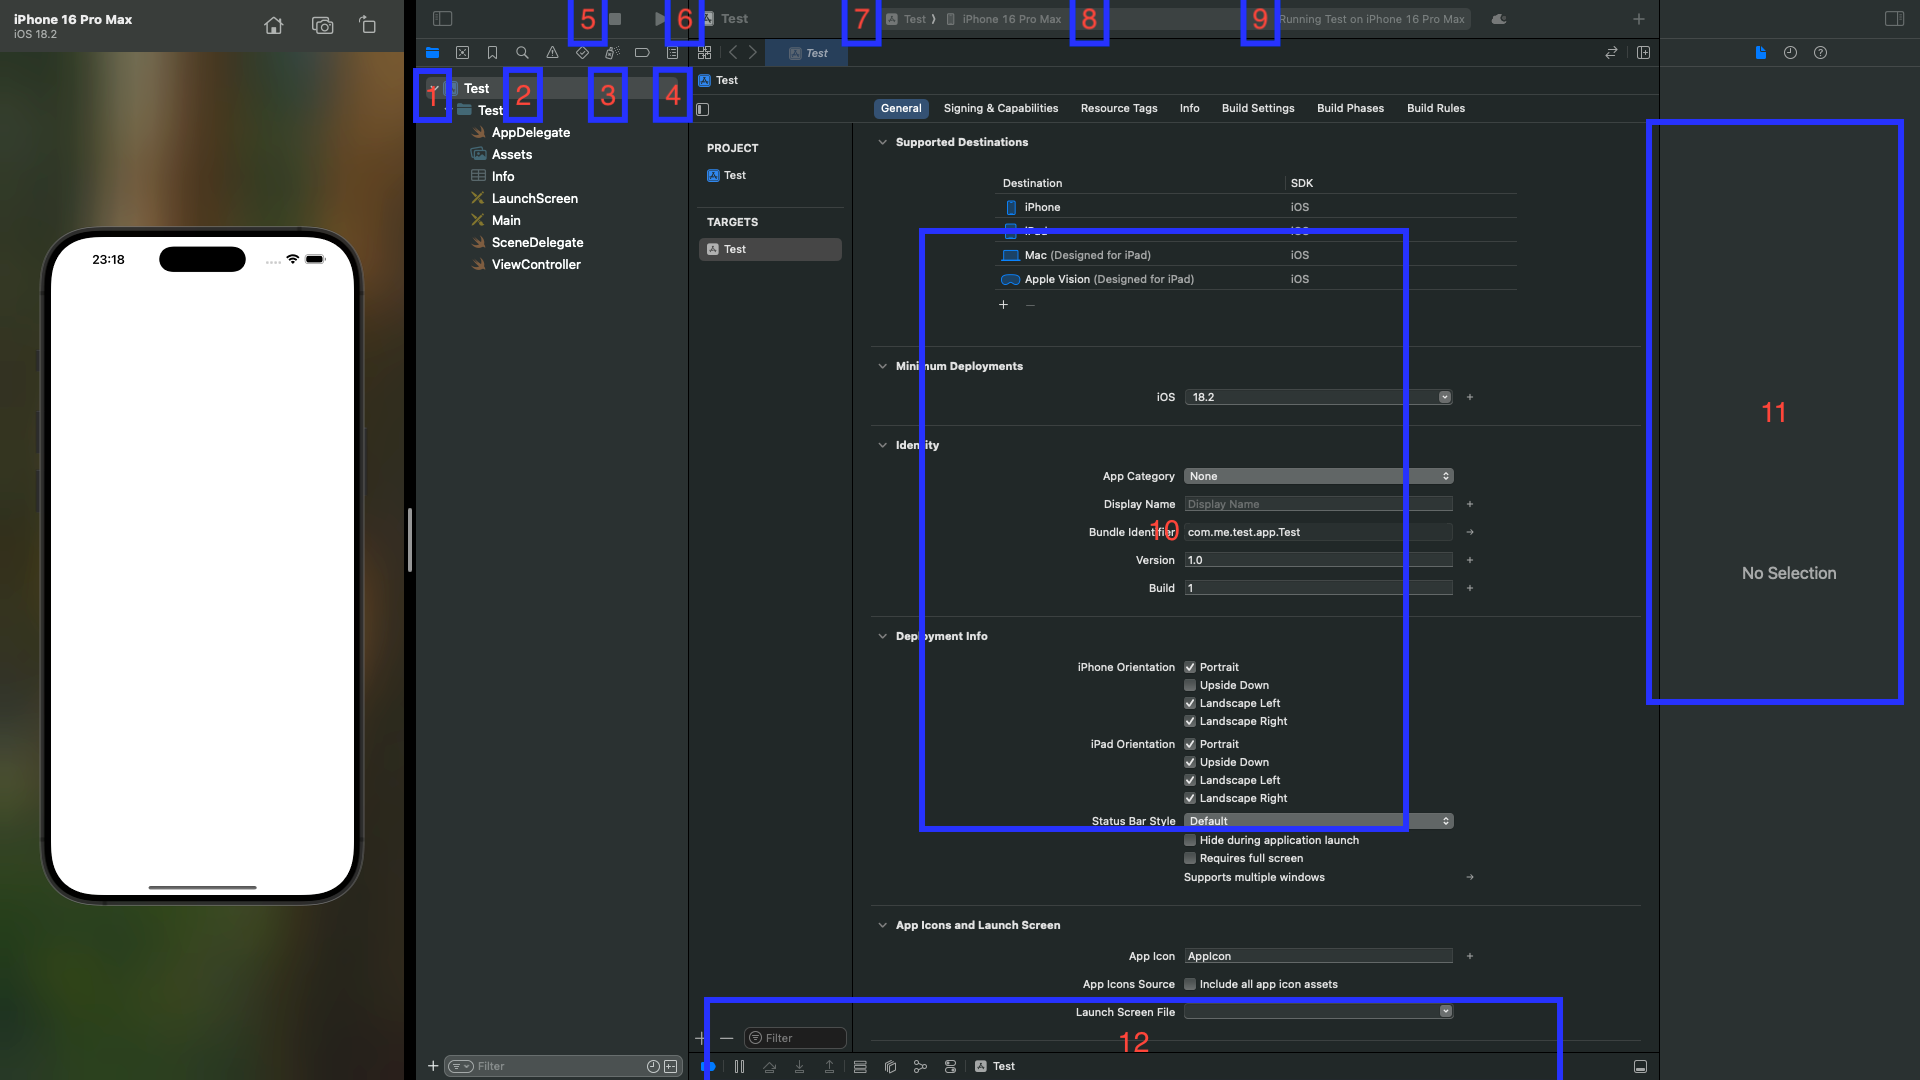The image size is (1920, 1080).
Task: Uncheck iPad Orientation Portrait
Action: [1190, 744]
